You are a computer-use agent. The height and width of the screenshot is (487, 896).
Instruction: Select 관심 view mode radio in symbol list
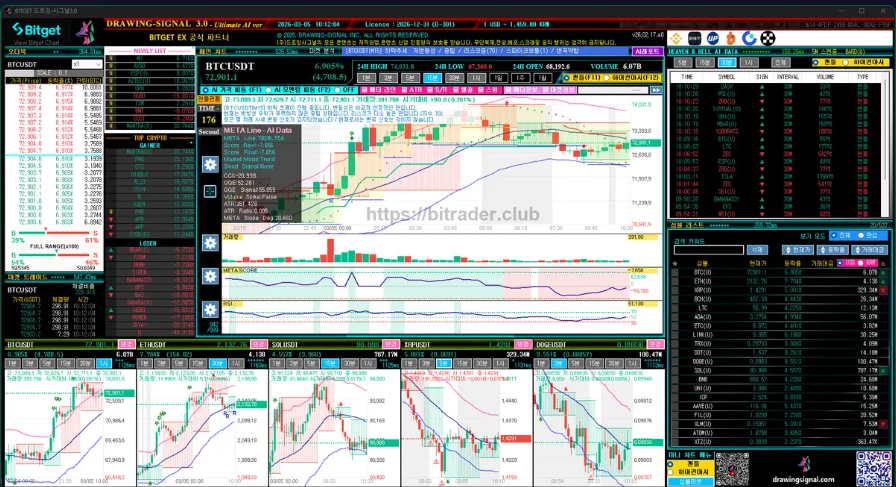click(861, 235)
